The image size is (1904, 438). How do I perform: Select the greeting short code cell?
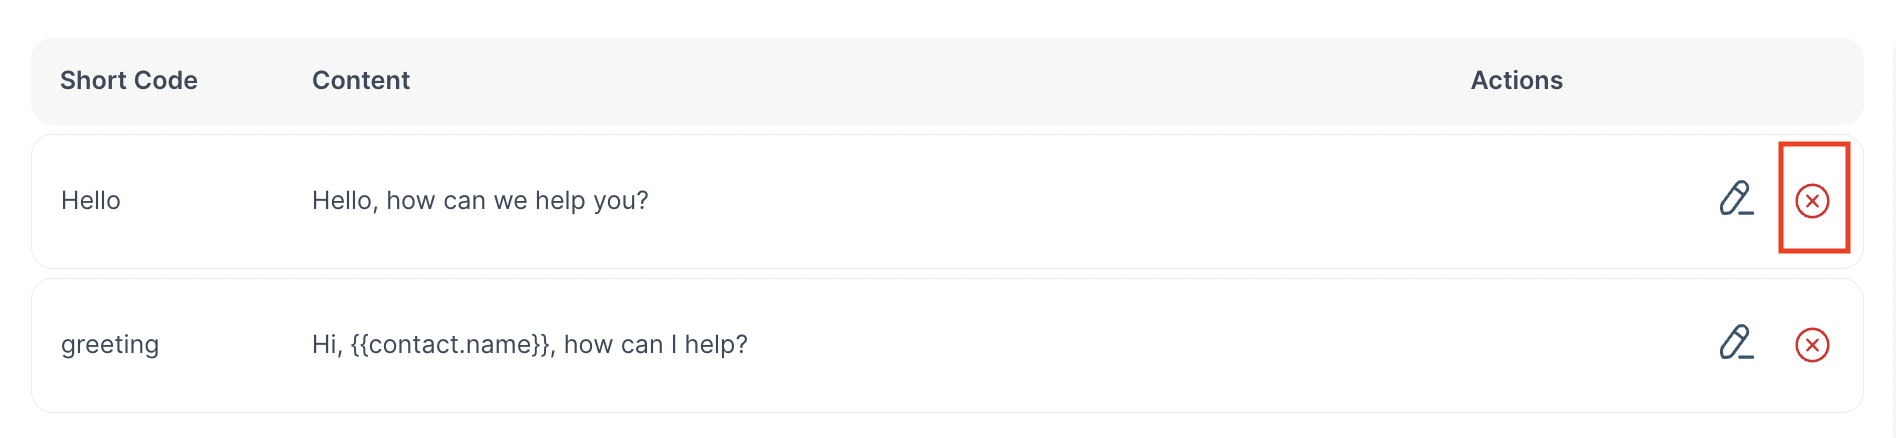[x=110, y=345]
